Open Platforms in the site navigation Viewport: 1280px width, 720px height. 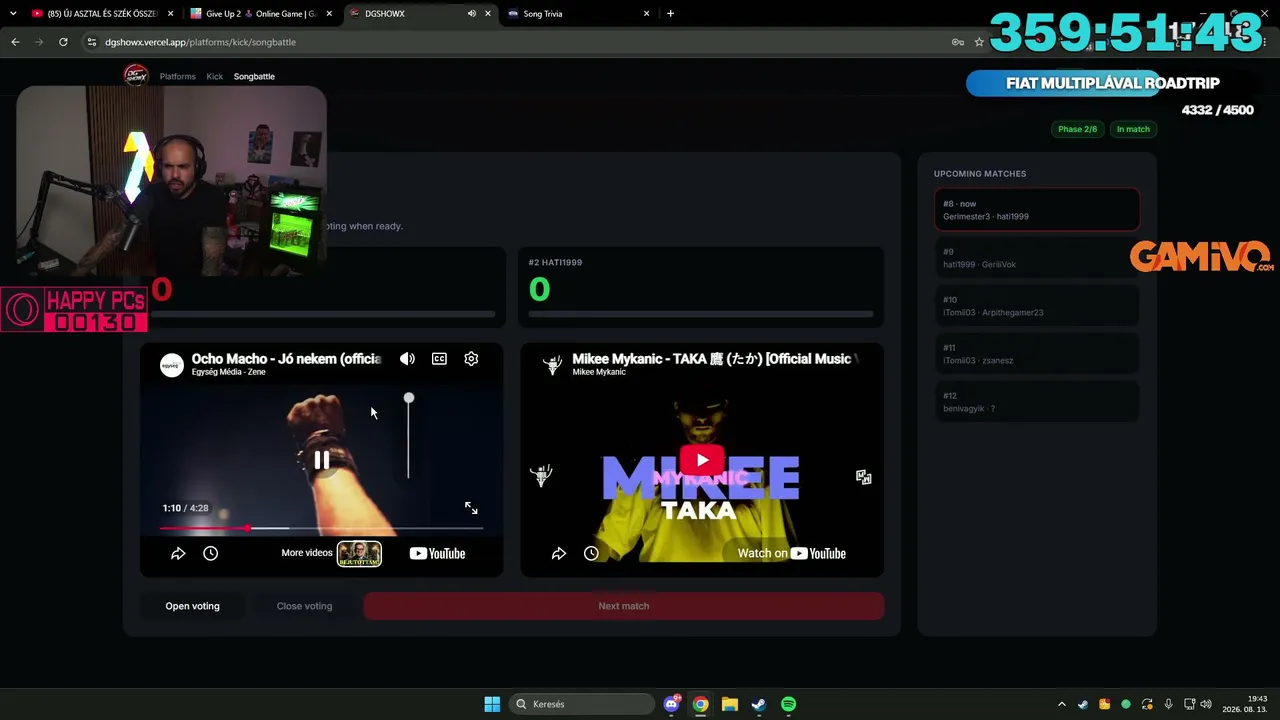178,76
